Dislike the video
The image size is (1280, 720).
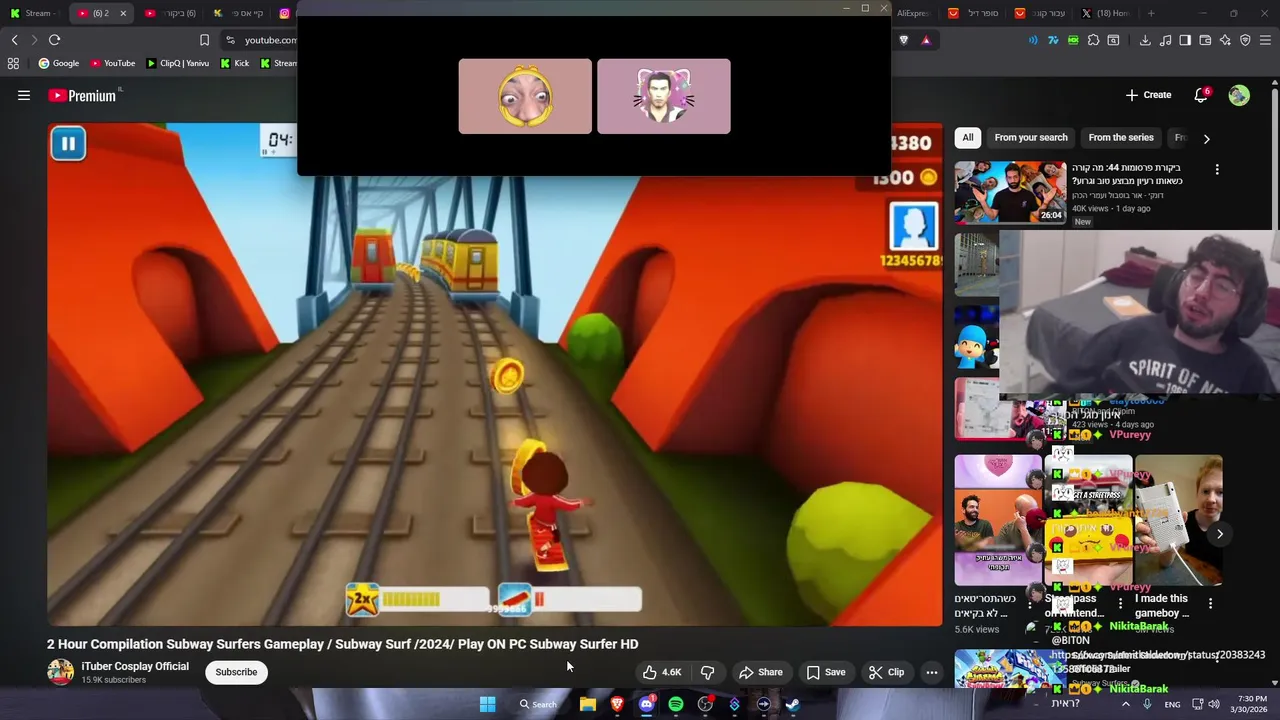tap(707, 672)
